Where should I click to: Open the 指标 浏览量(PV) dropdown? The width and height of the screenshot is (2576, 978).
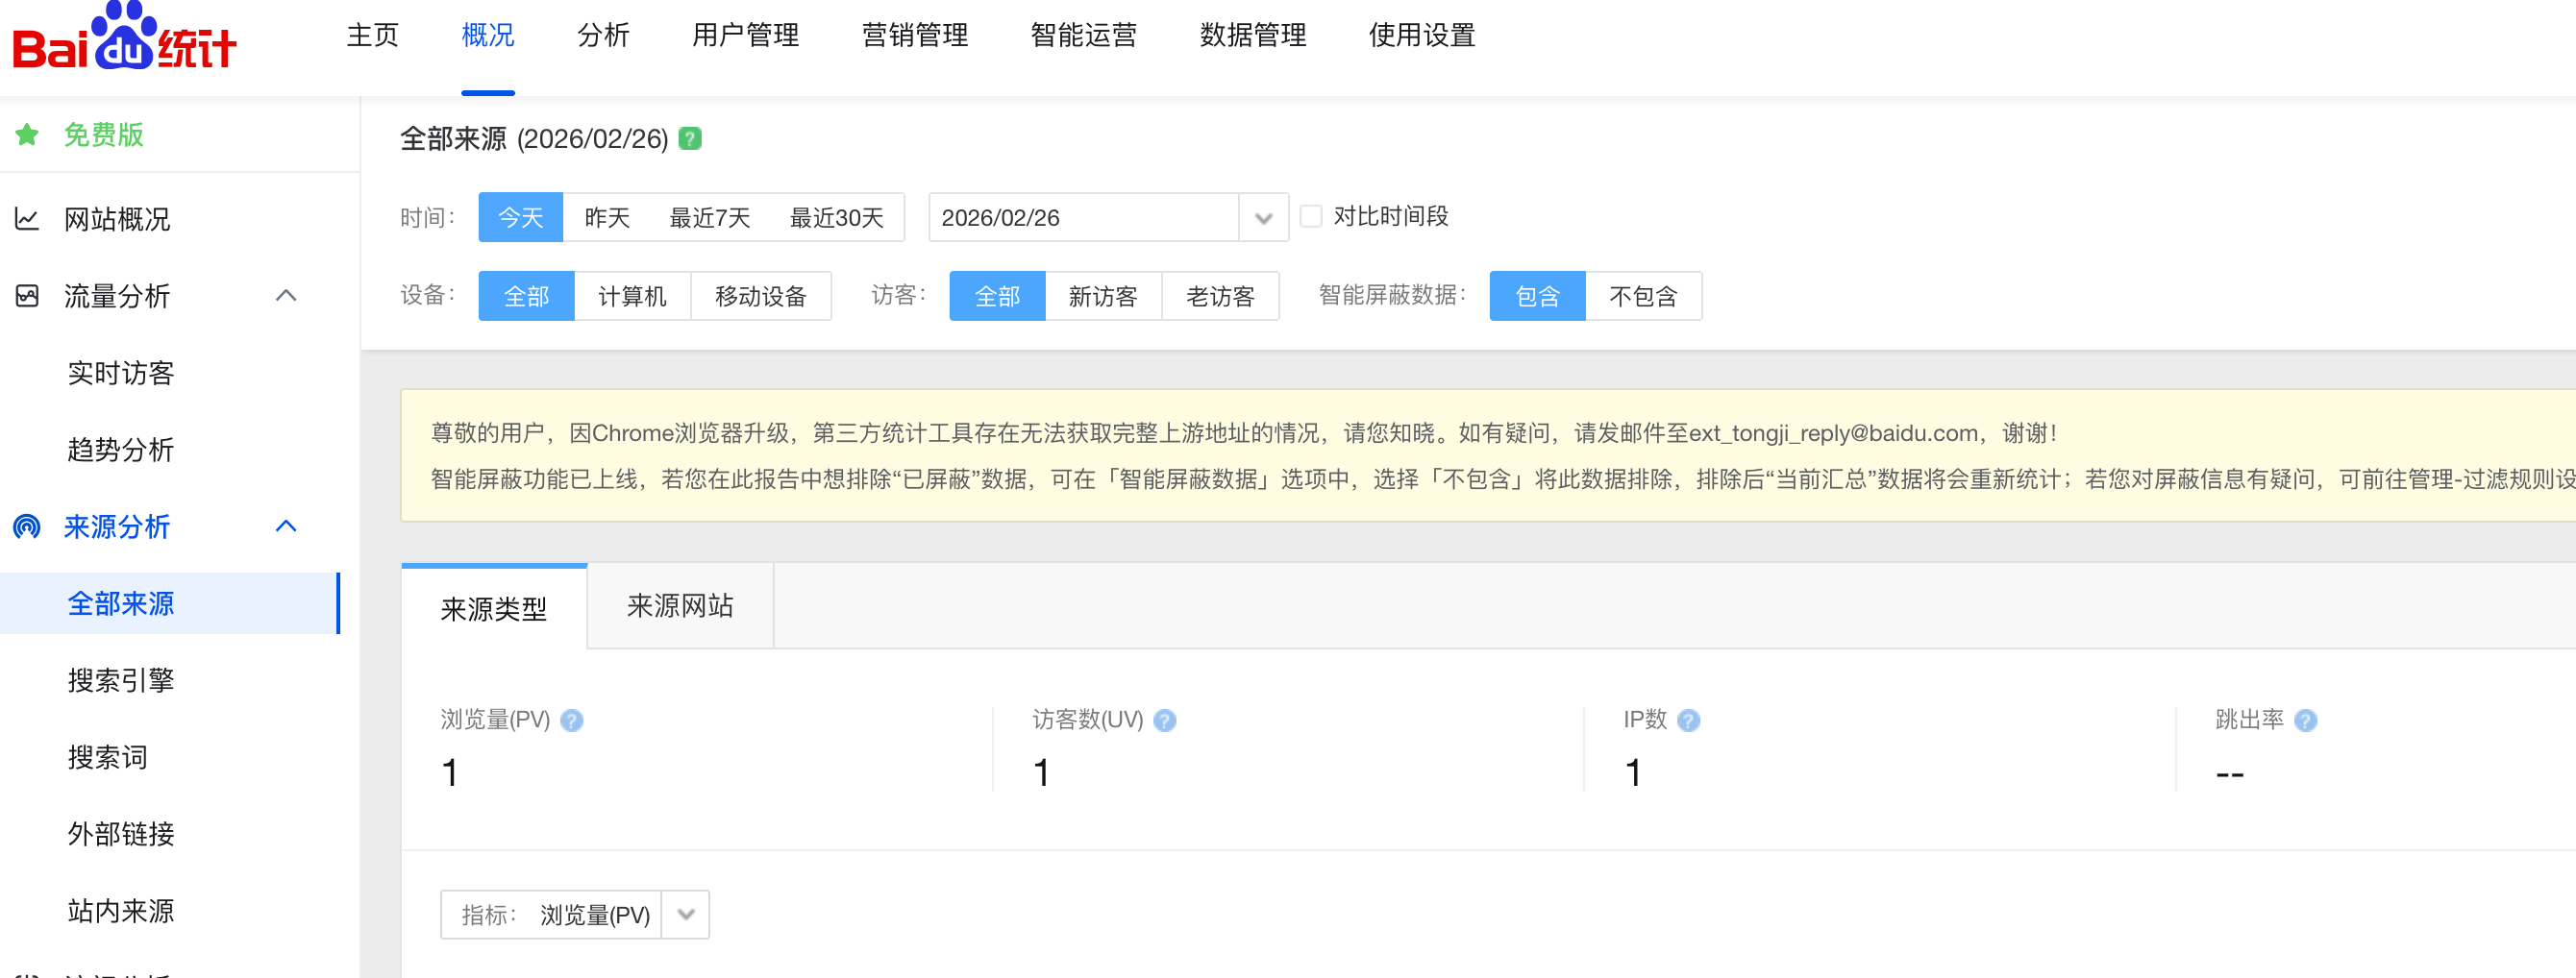coord(685,914)
